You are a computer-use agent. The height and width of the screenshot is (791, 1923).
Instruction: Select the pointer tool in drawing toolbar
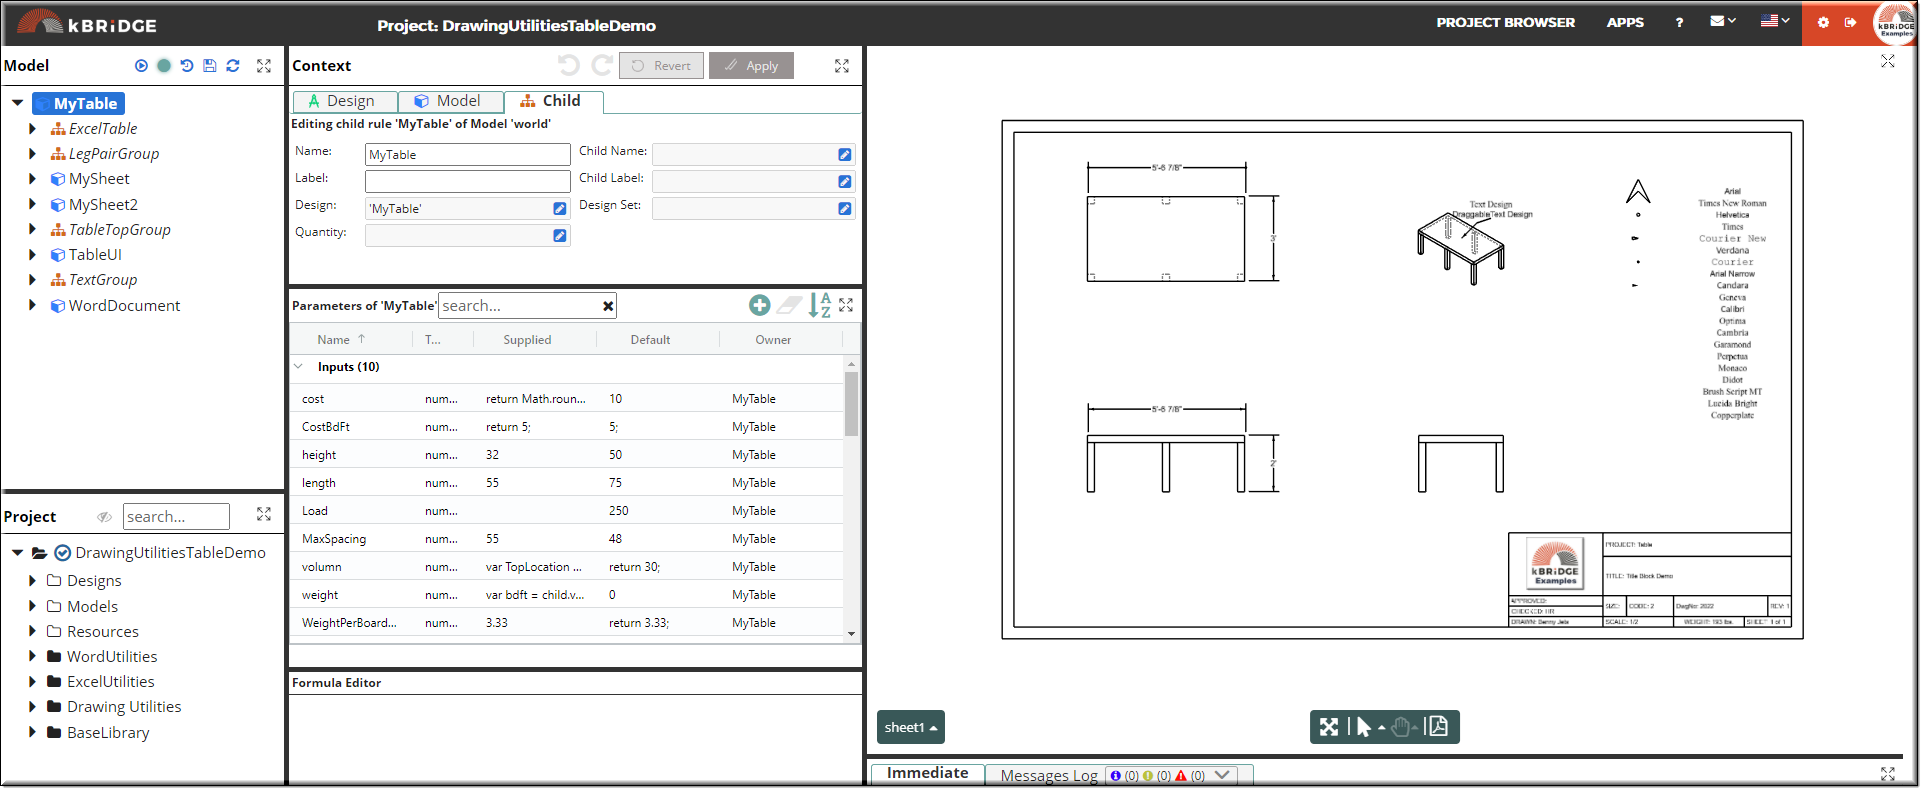coord(1363,727)
